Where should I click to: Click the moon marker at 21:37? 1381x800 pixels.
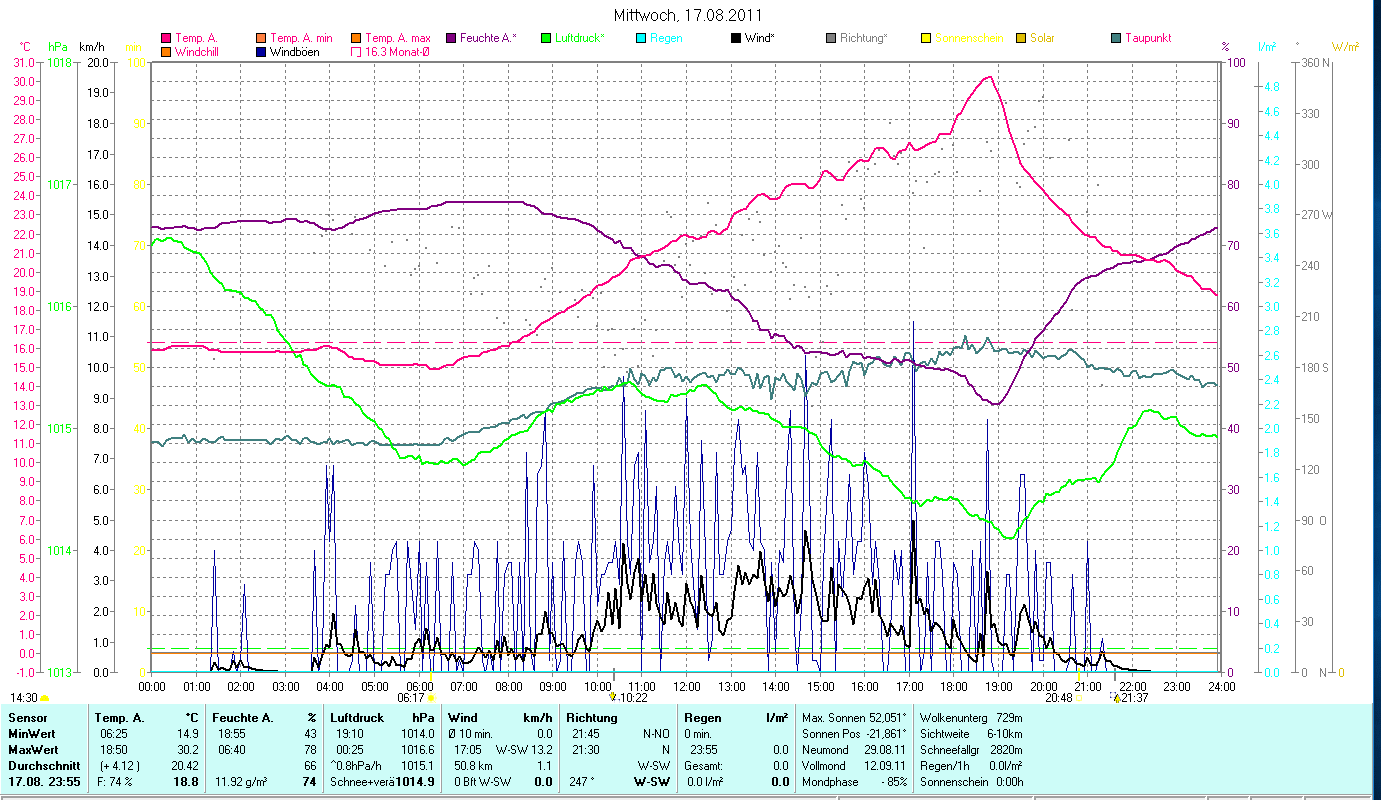1116,698
